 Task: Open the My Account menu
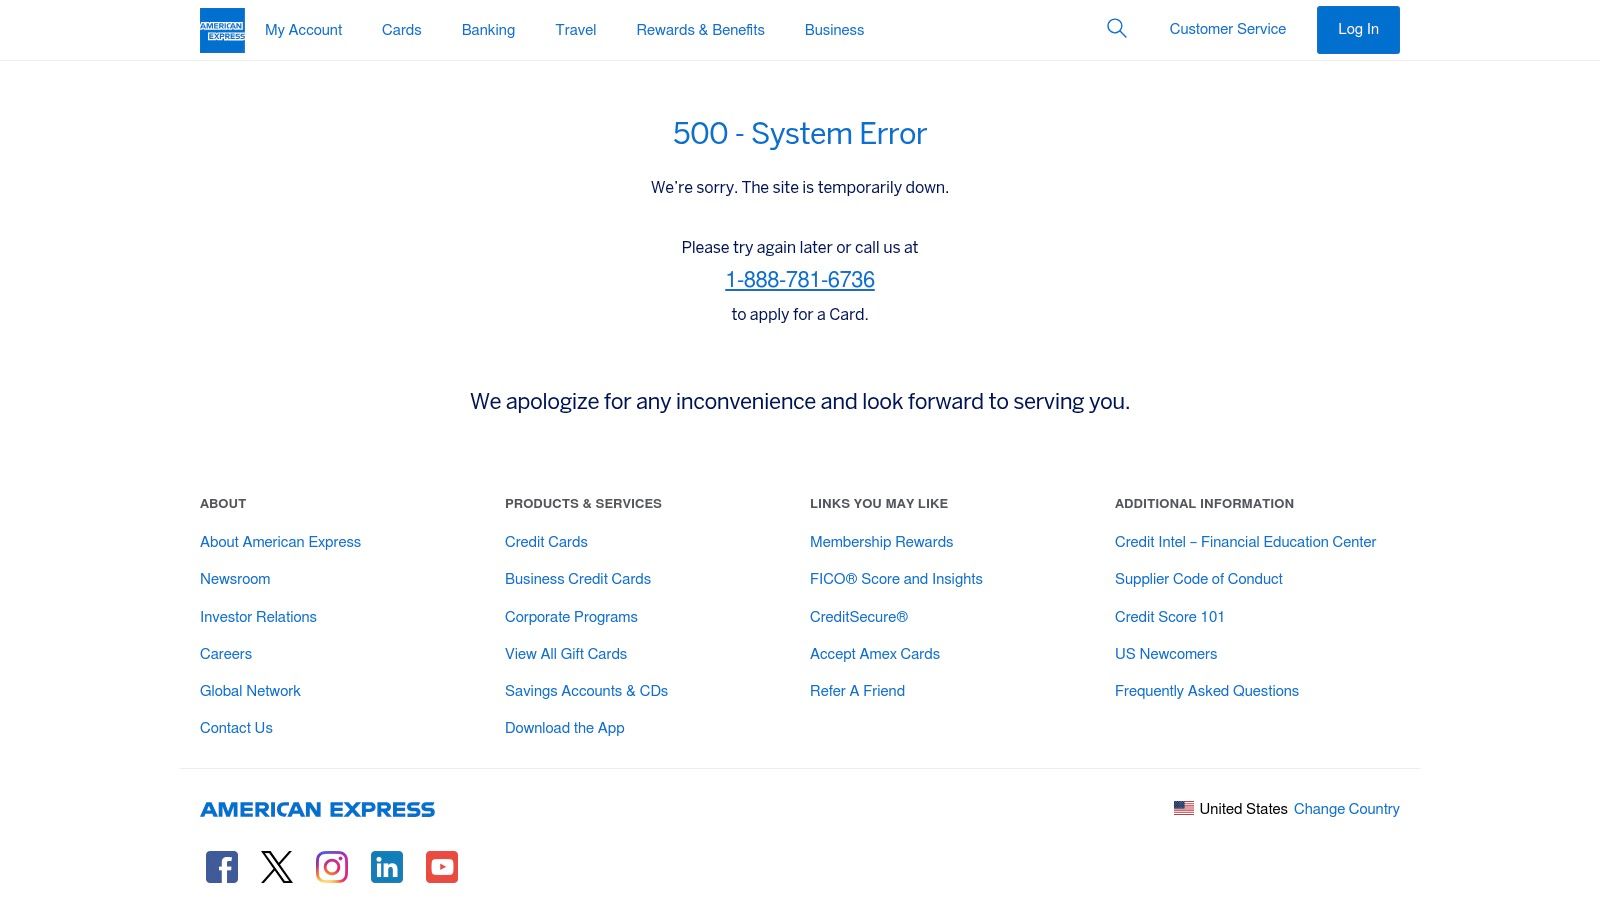[303, 30]
